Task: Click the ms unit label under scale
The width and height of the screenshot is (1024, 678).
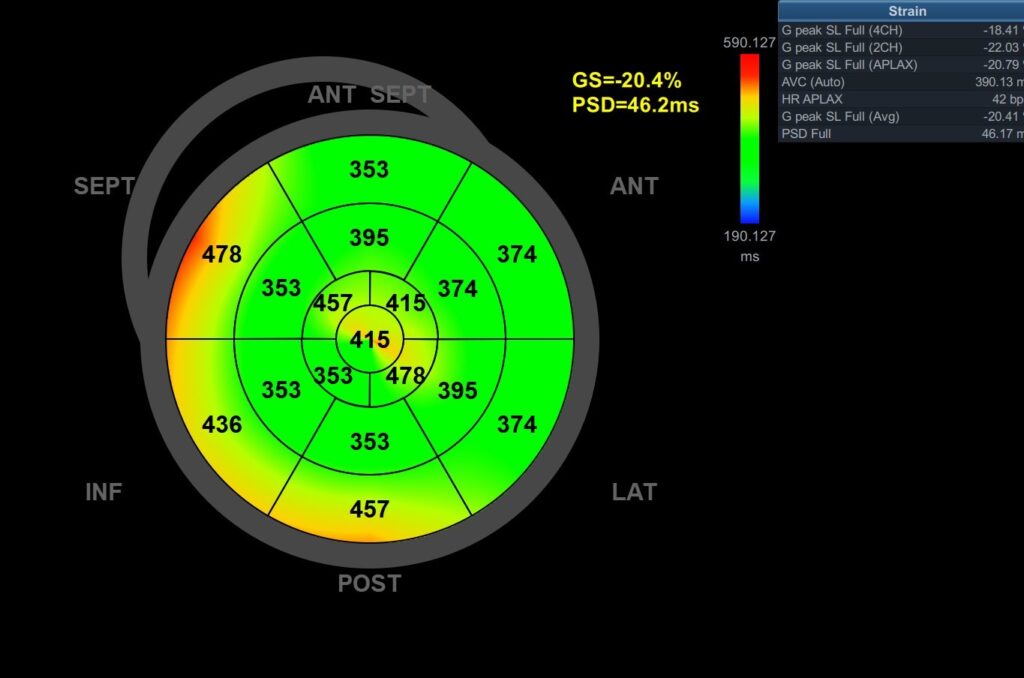Action: pyautogui.click(x=749, y=257)
